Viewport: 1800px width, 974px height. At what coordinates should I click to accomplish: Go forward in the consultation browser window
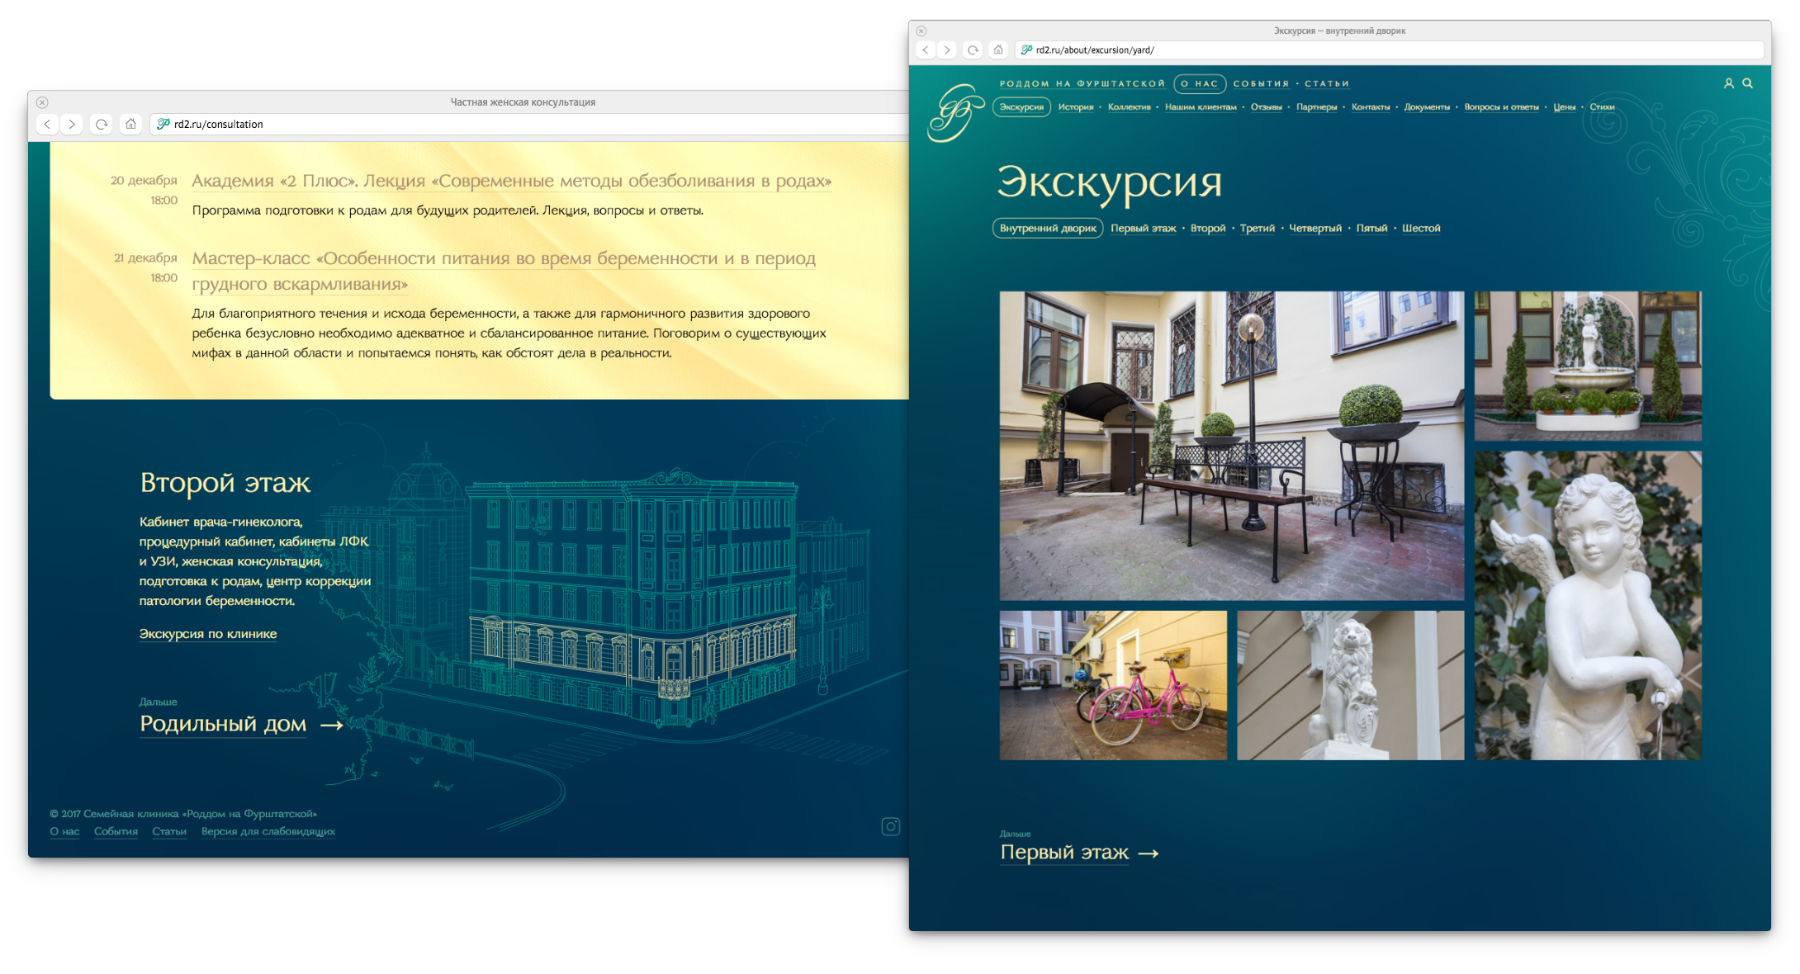point(72,124)
